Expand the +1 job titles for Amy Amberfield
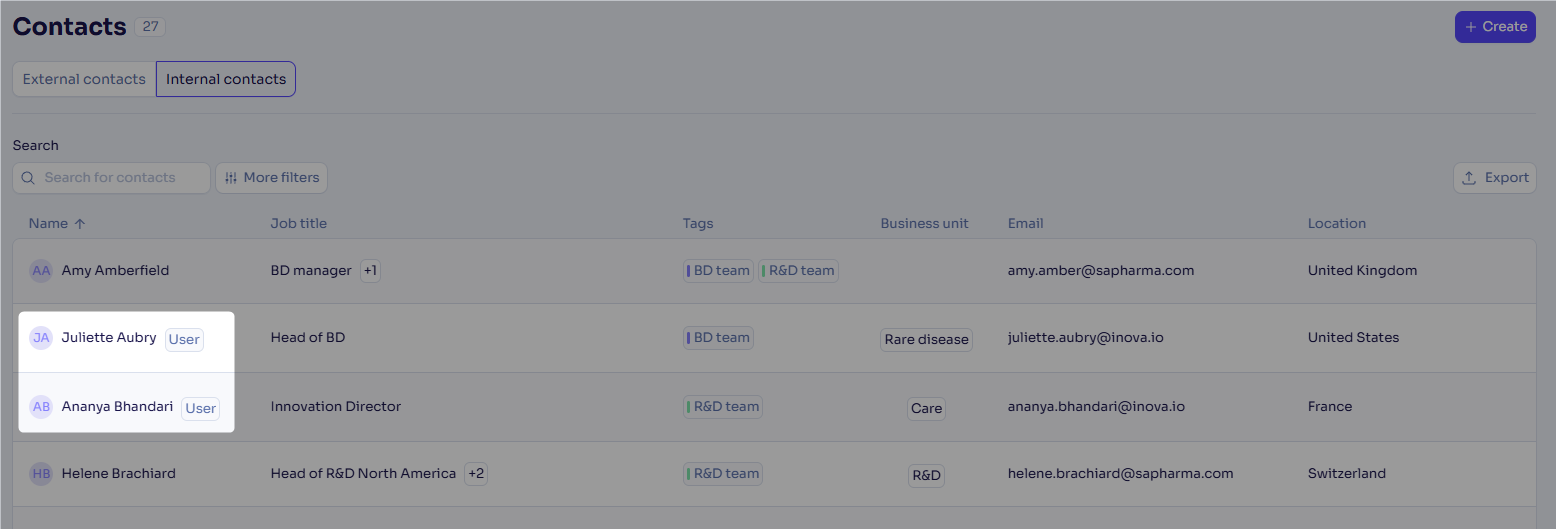The height and width of the screenshot is (529, 1556). pyautogui.click(x=370, y=271)
